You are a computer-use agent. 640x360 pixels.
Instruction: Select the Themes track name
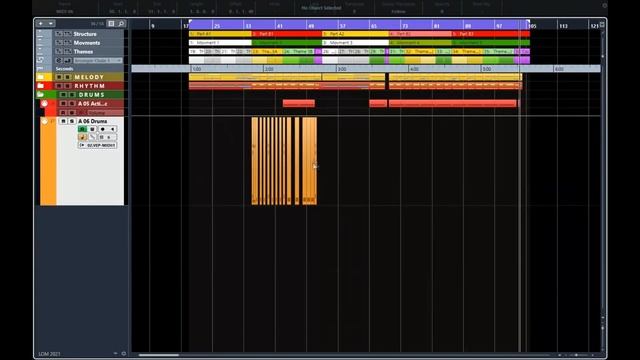(x=83, y=51)
